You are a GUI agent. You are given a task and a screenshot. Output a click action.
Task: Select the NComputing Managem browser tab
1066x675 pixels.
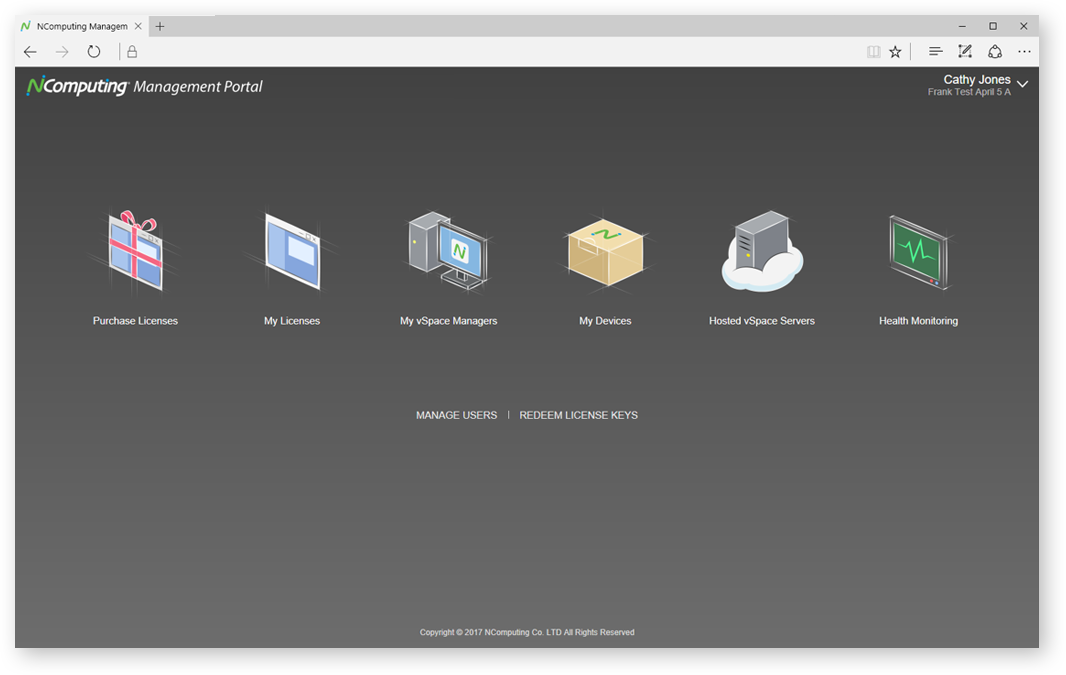(81, 27)
